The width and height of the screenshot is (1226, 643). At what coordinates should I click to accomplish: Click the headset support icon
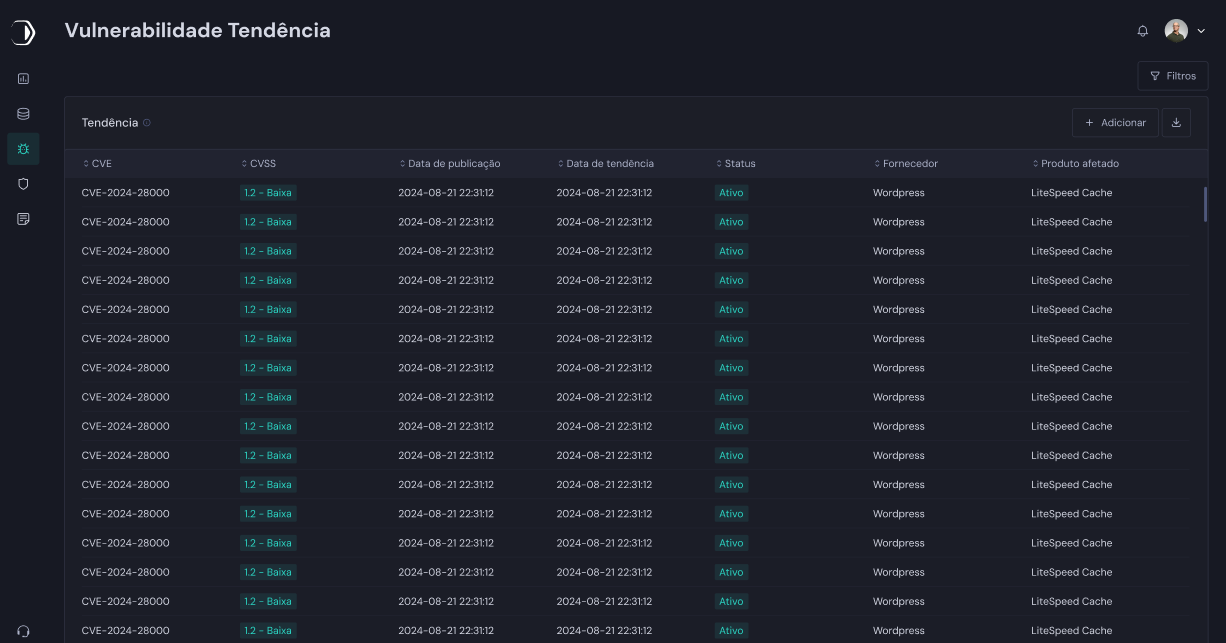23,631
